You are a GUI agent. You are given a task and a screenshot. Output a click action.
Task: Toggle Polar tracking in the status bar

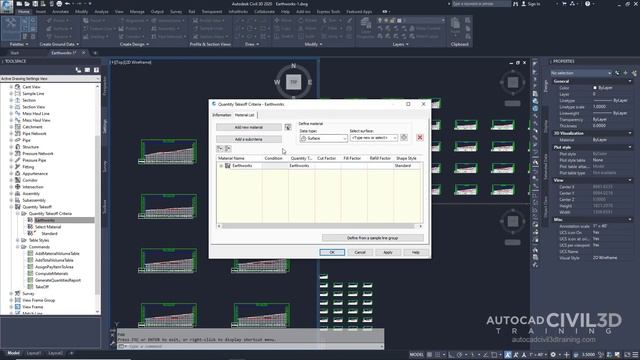pyautogui.click(x=460, y=355)
